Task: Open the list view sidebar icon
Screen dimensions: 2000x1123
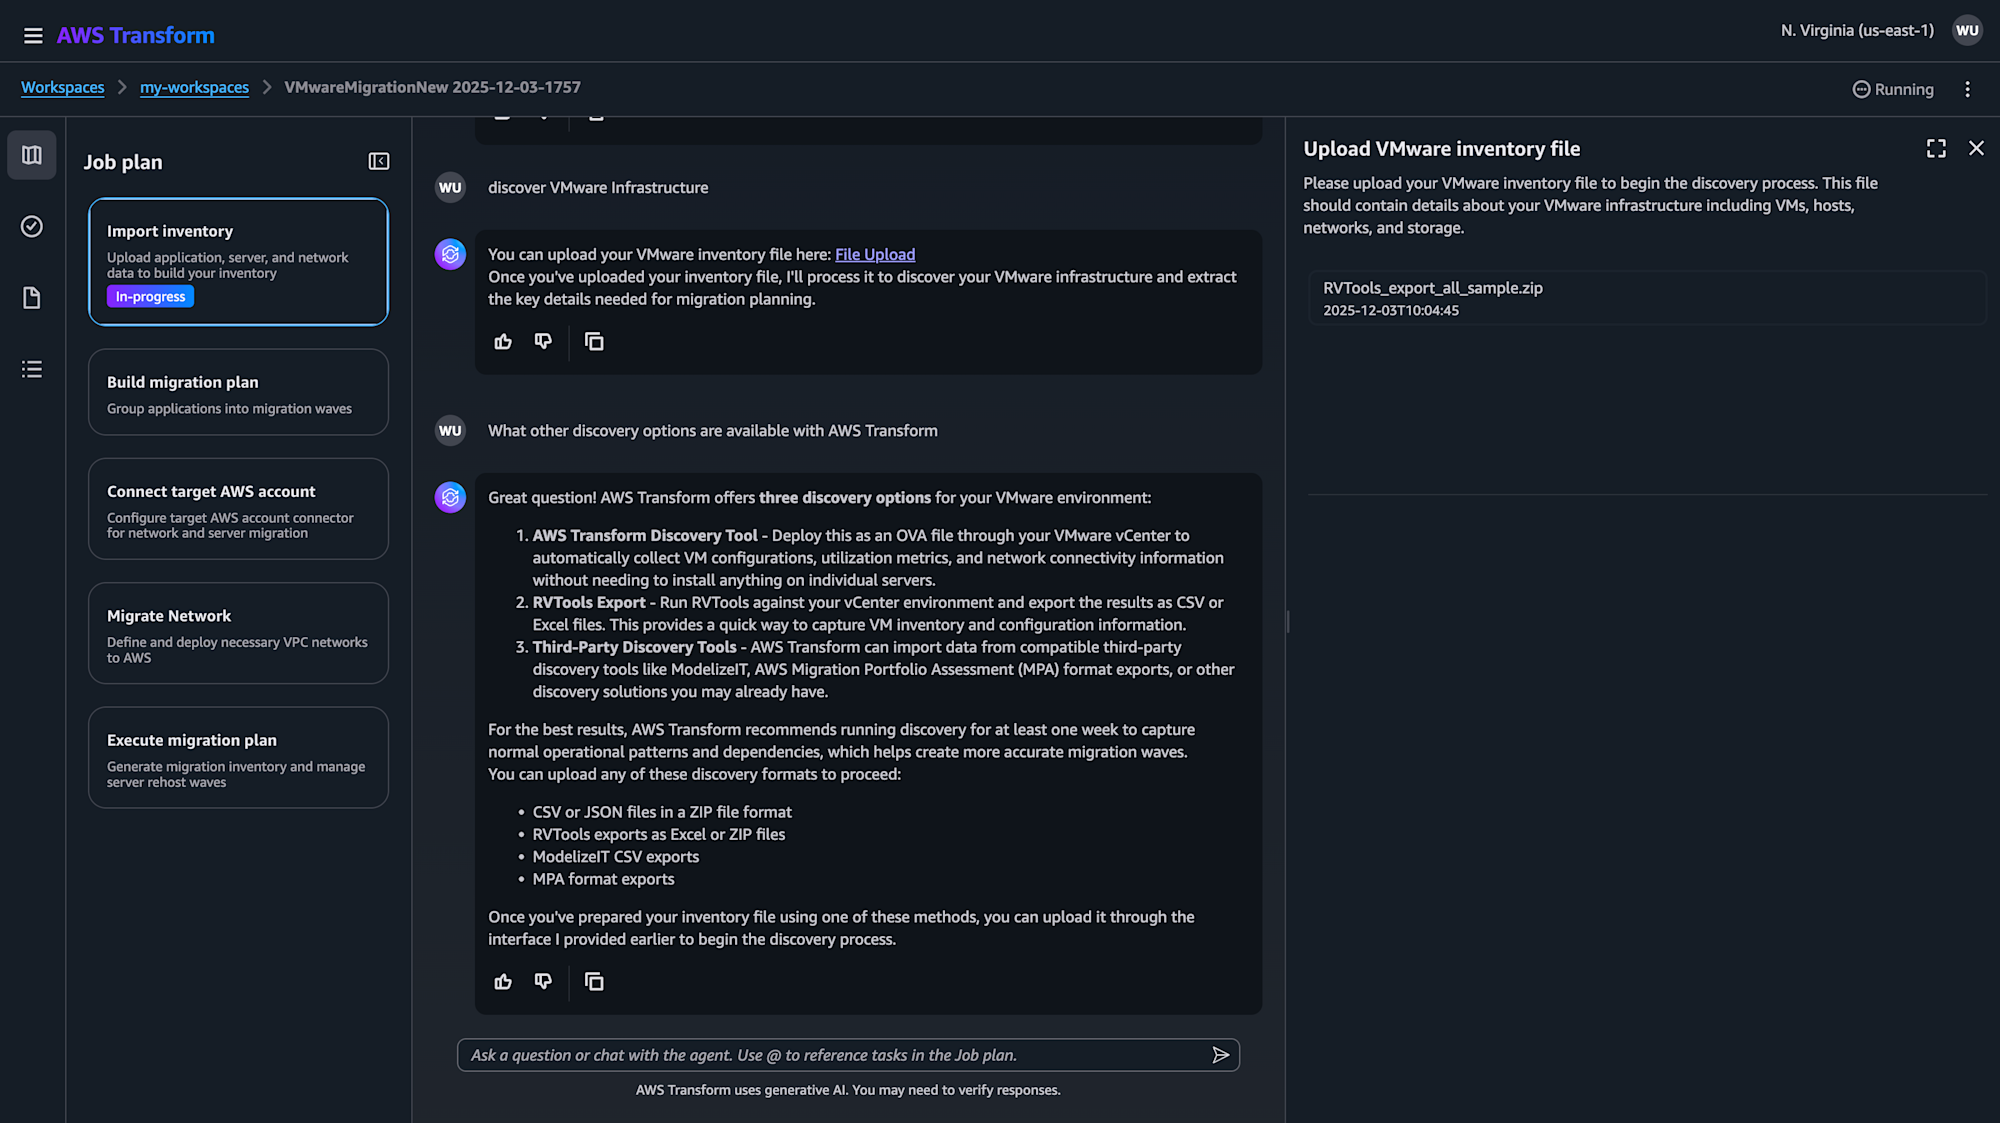Action: 32,369
